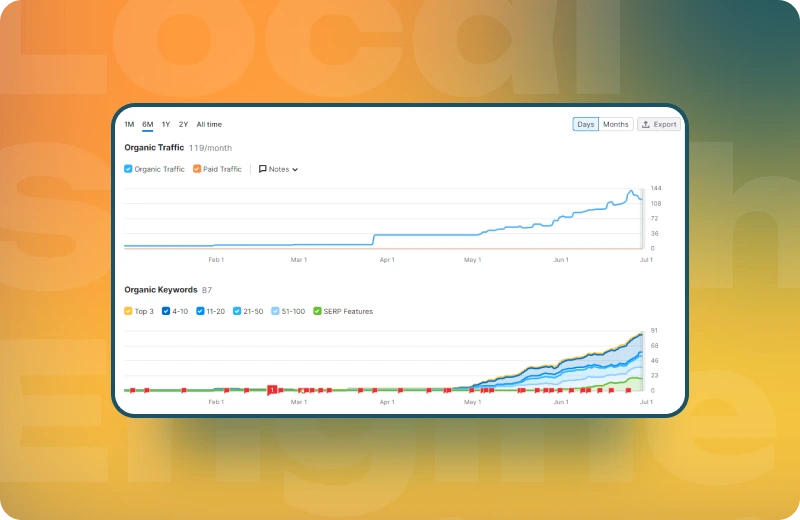Toggle the 4-10 keyword positions checkbox
The image size is (800, 520).
(165, 311)
